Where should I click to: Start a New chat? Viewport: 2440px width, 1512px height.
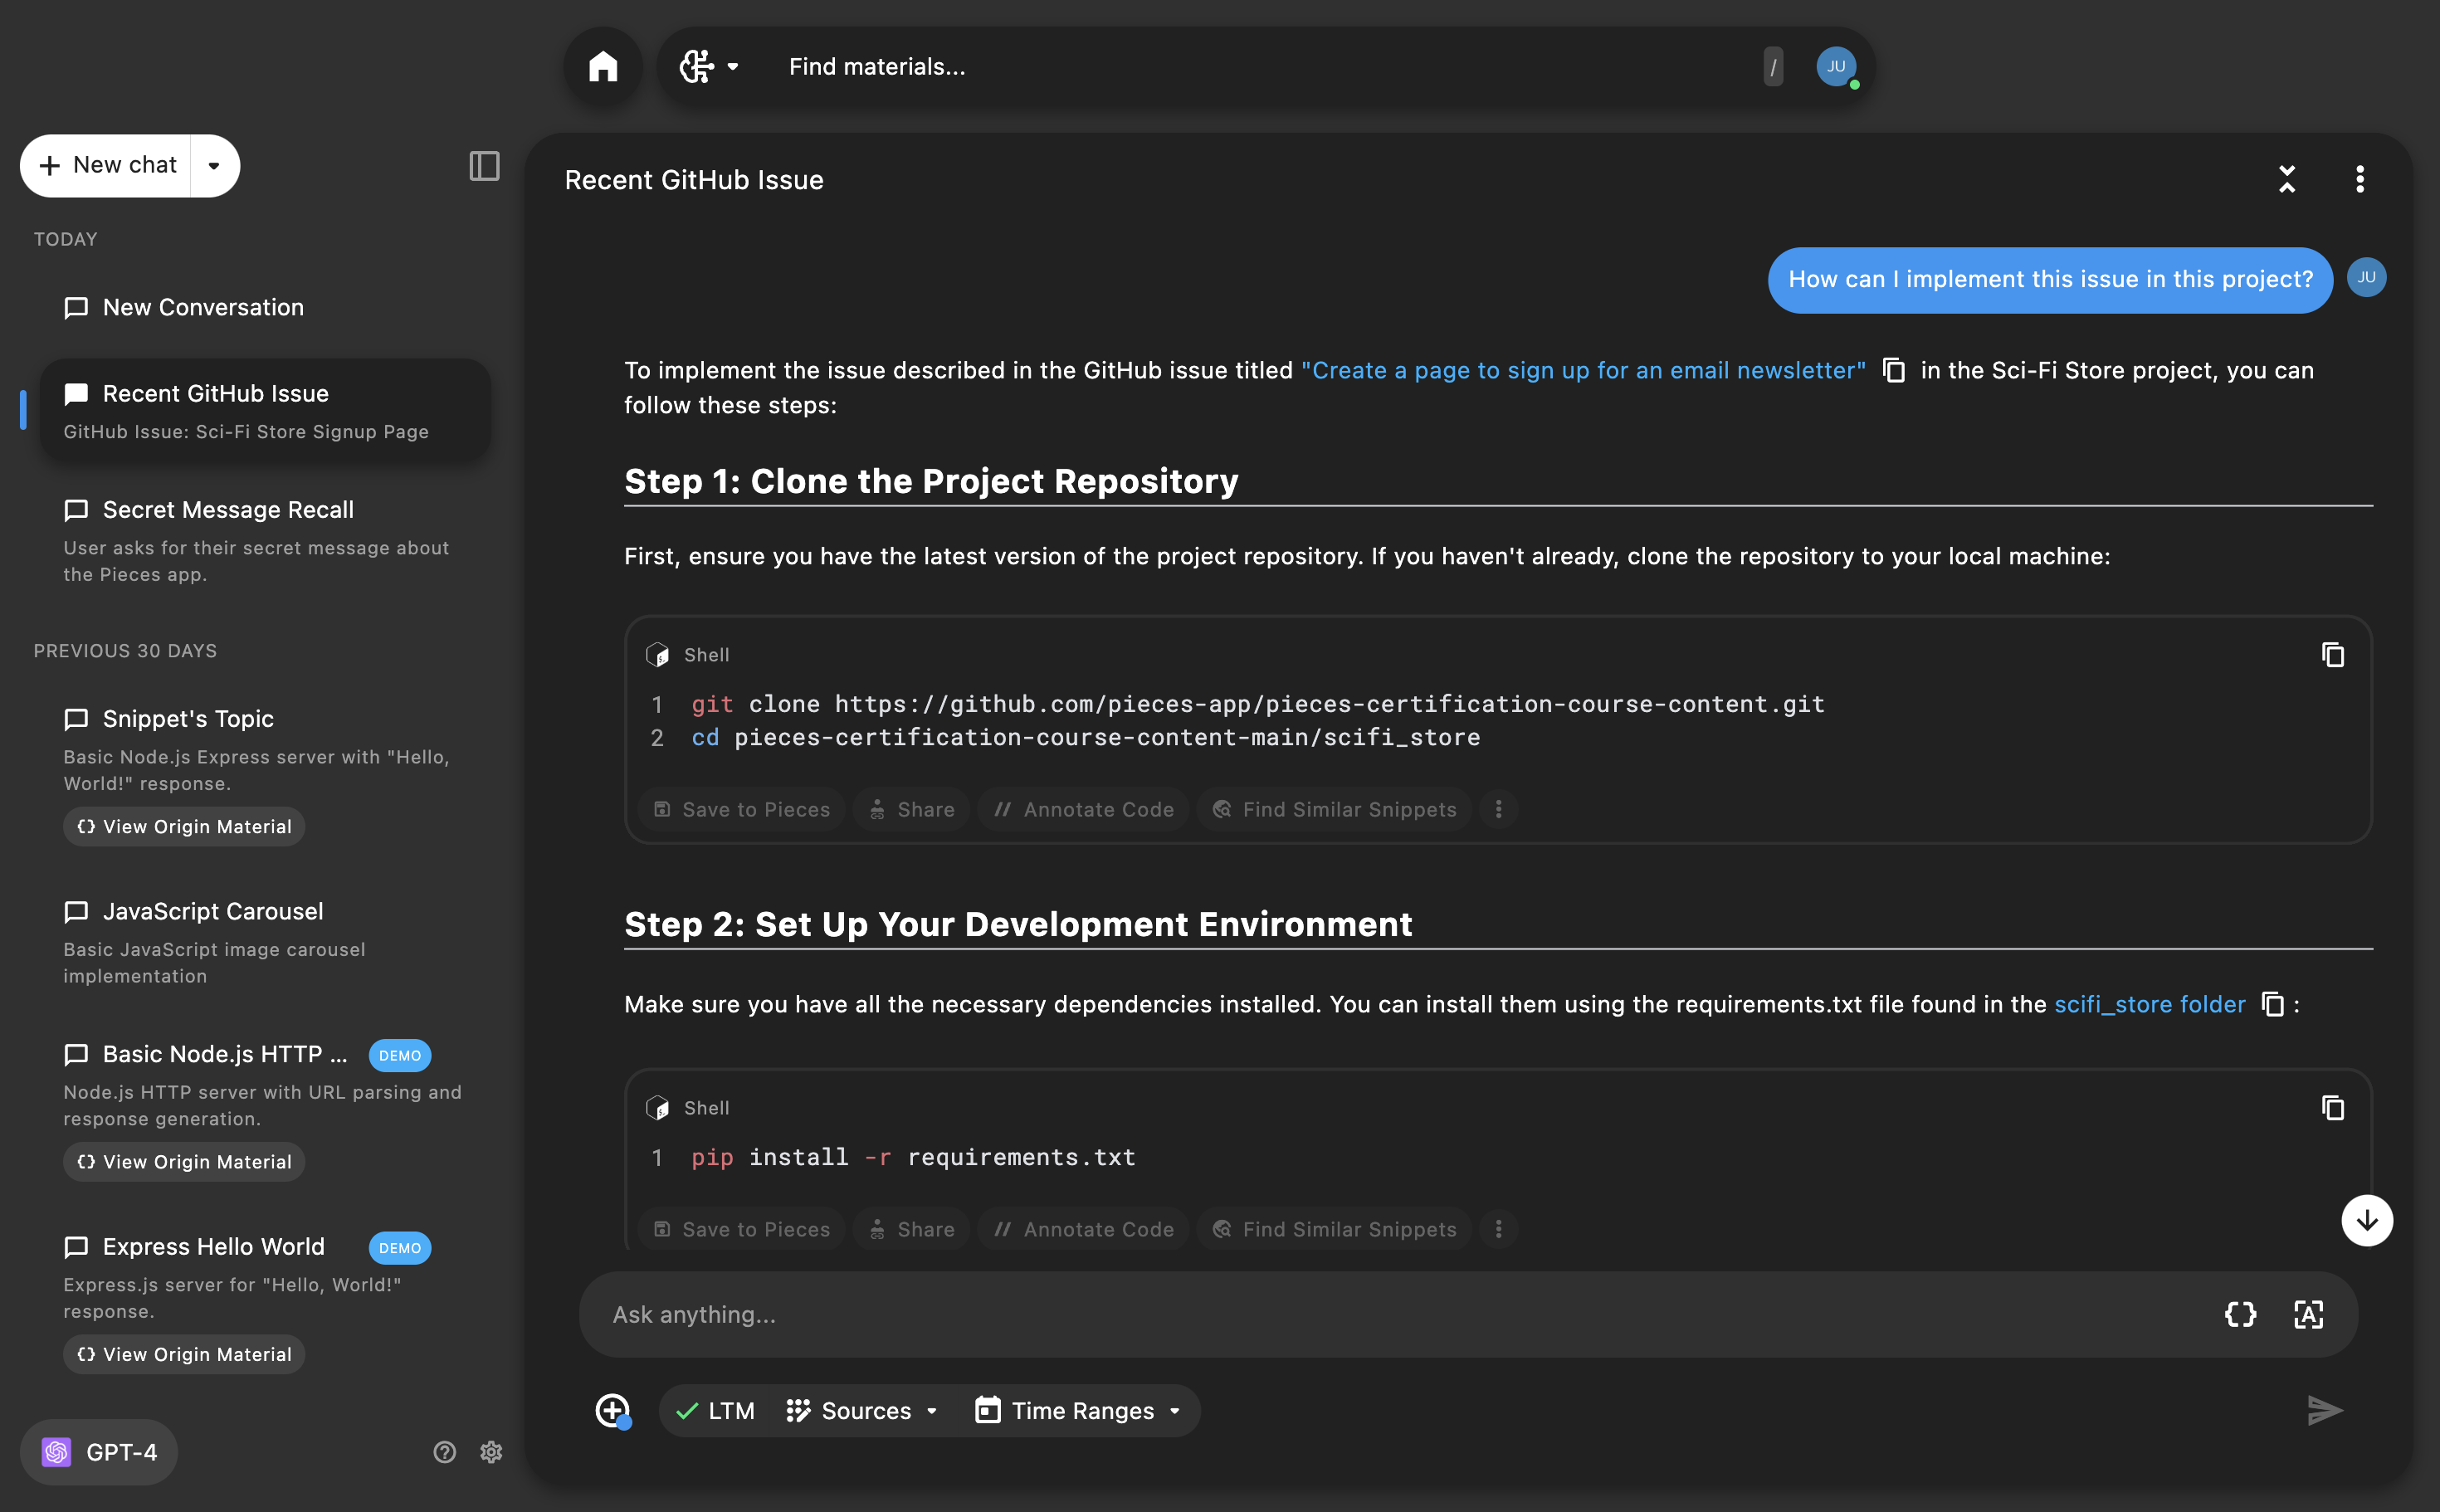click(x=107, y=165)
